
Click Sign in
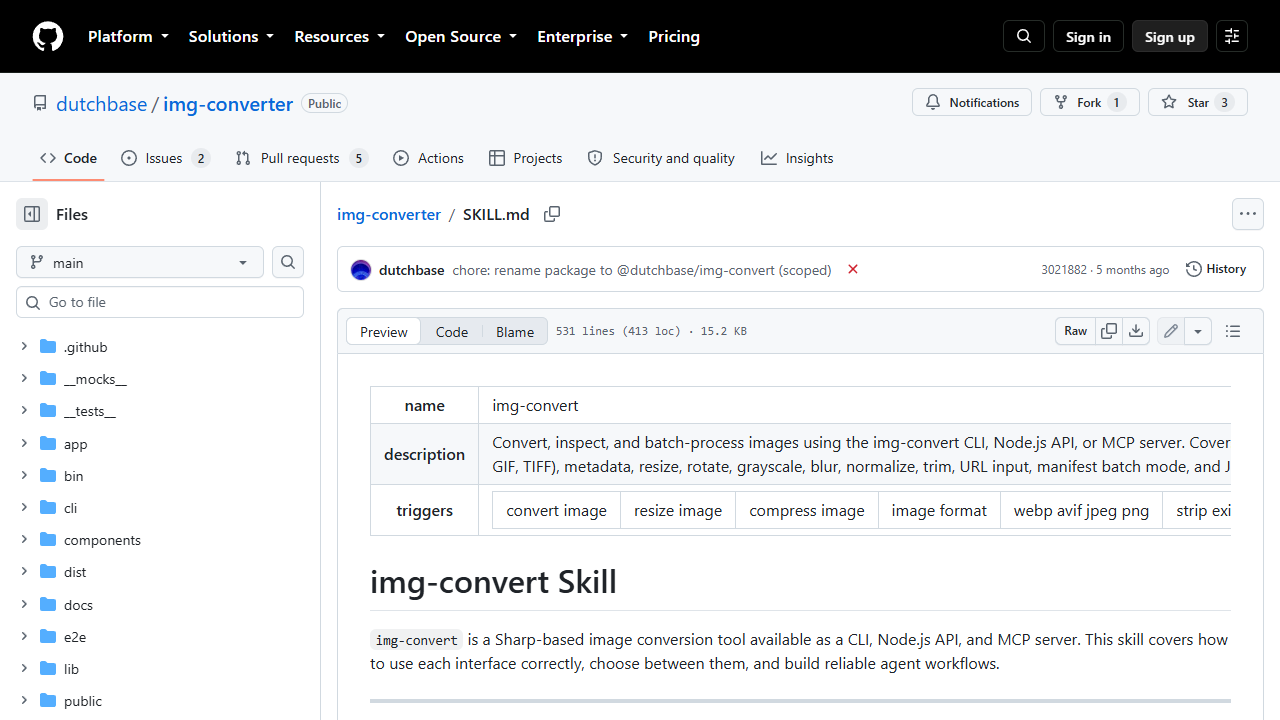click(1088, 36)
